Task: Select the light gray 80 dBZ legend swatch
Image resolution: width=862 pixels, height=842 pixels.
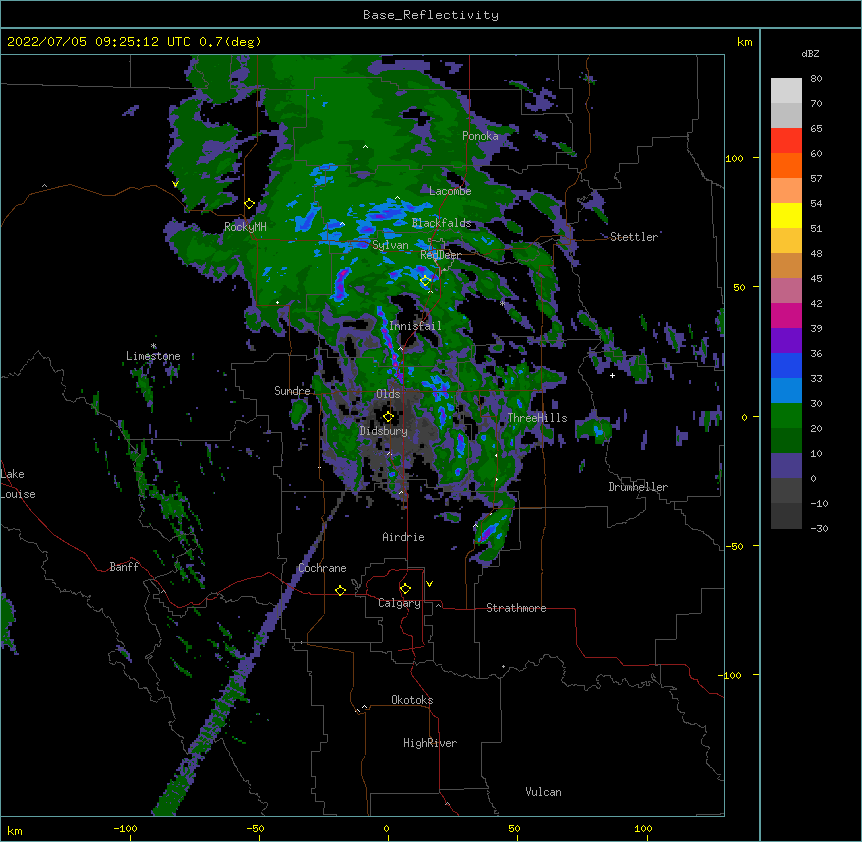Action: point(786,91)
